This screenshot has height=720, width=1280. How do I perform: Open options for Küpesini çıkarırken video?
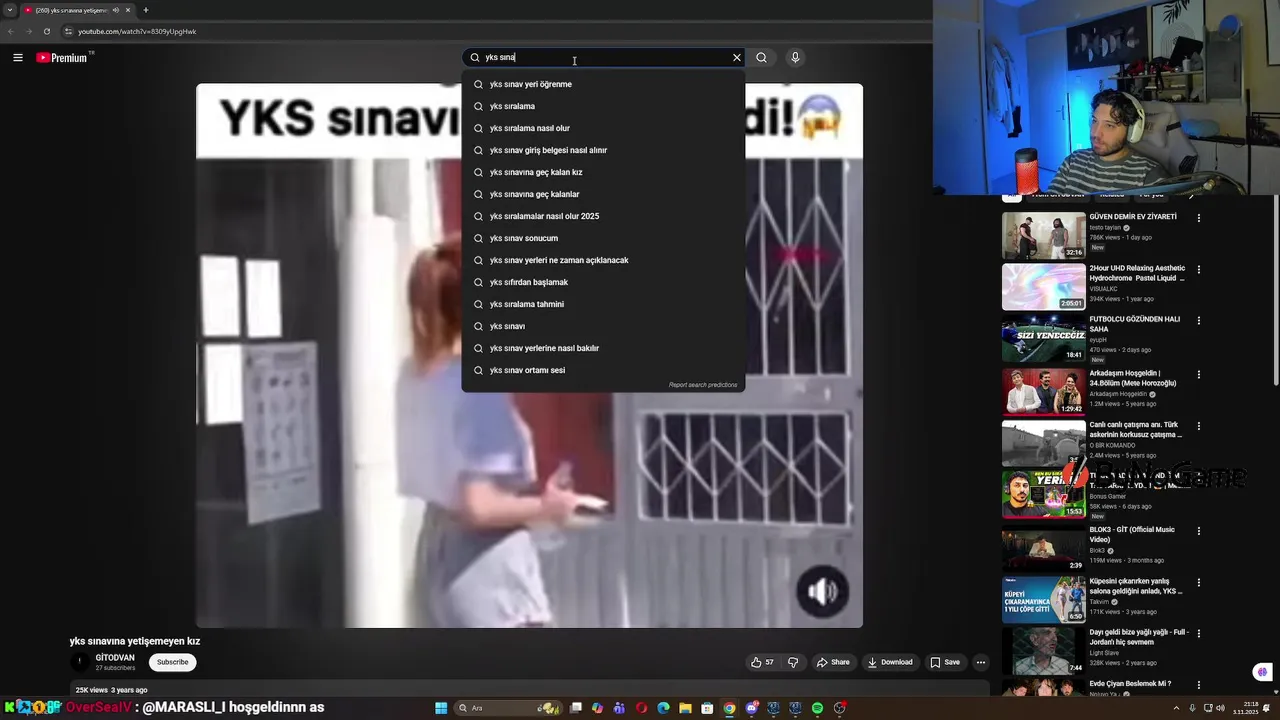click(x=1199, y=583)
